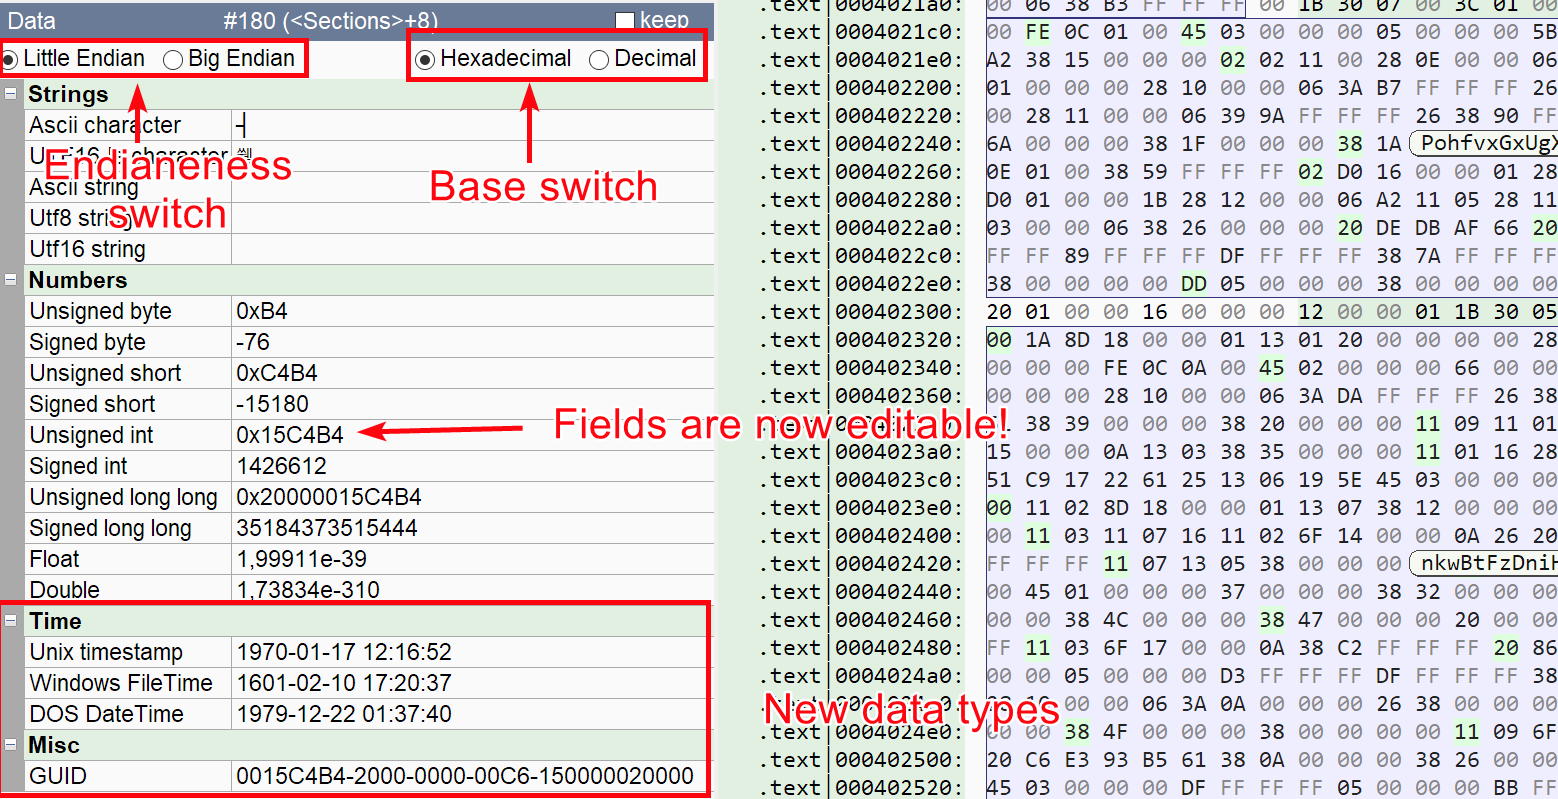Edit the Unix timestamp value 1970-01-17 12:16:52
Screen dimensions: 1558x799
tap(472, 652)
